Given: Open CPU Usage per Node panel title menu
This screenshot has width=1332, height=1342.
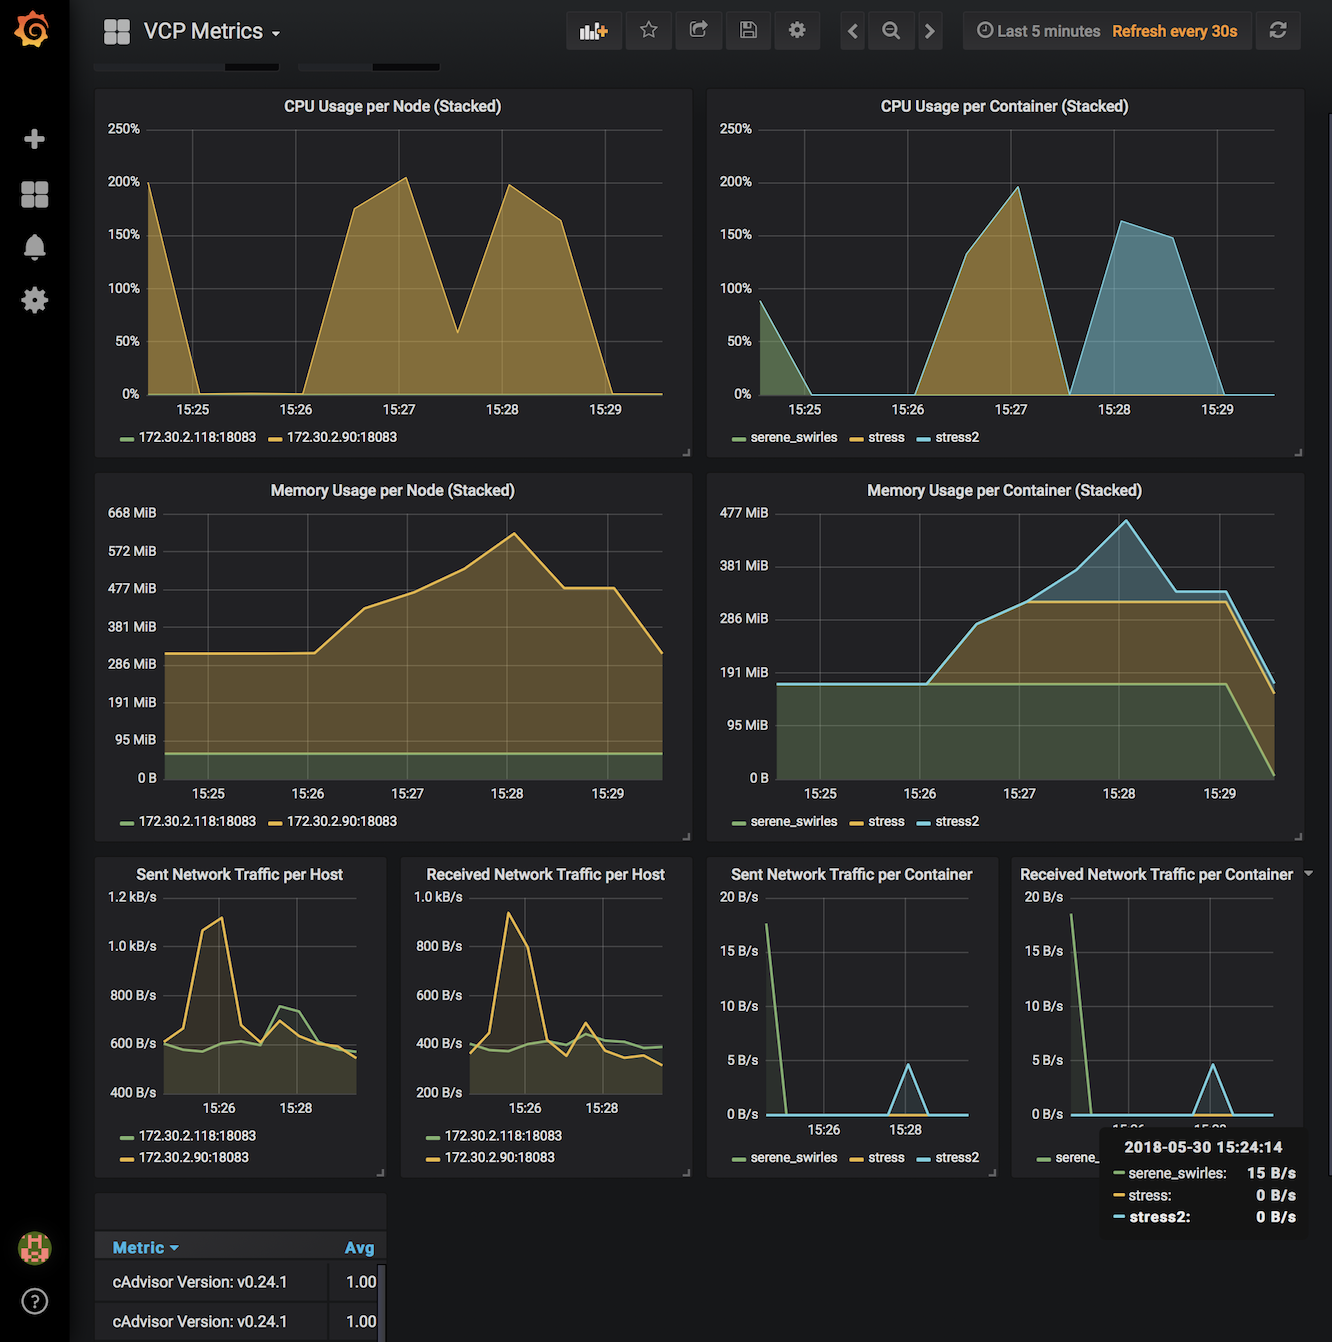Looking at the screenshot, I should tap(392, 106).
